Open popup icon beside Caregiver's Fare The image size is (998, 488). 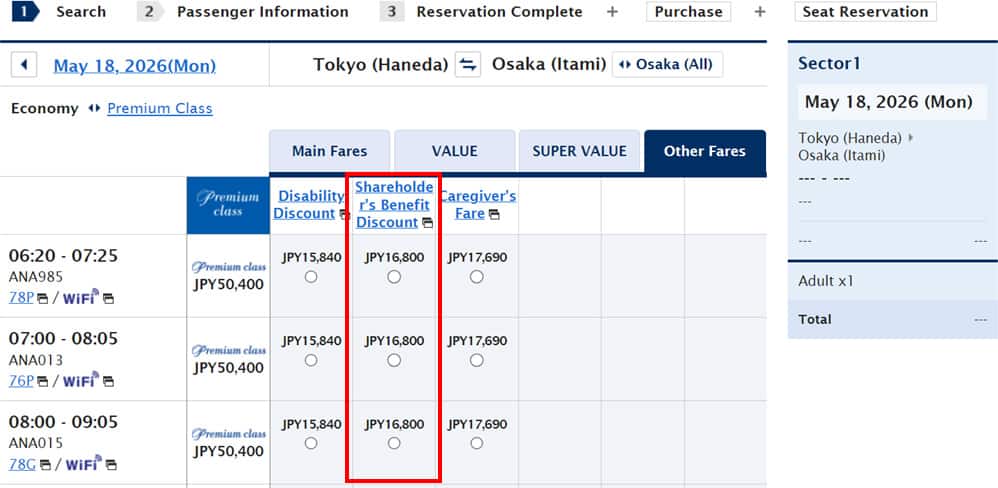click(x=494, y=214)
